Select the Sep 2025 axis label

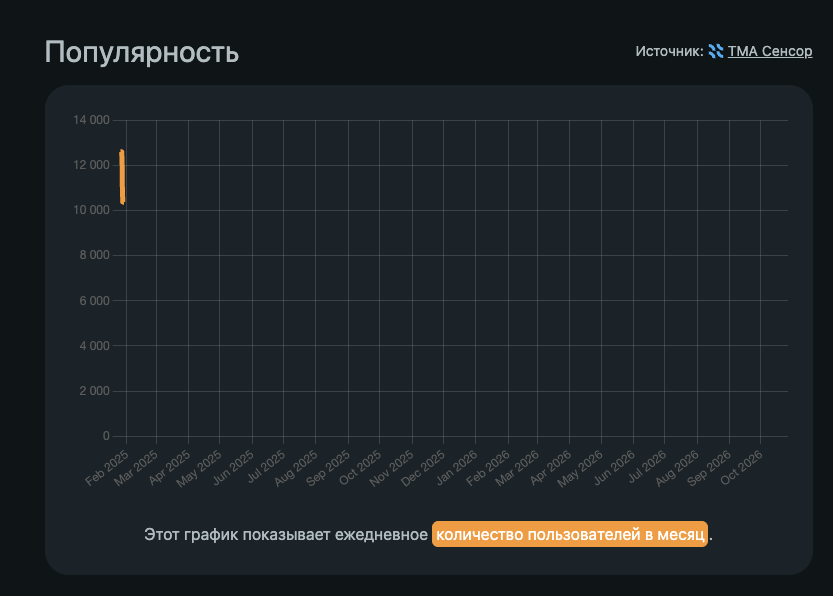[x=328, y=468]
